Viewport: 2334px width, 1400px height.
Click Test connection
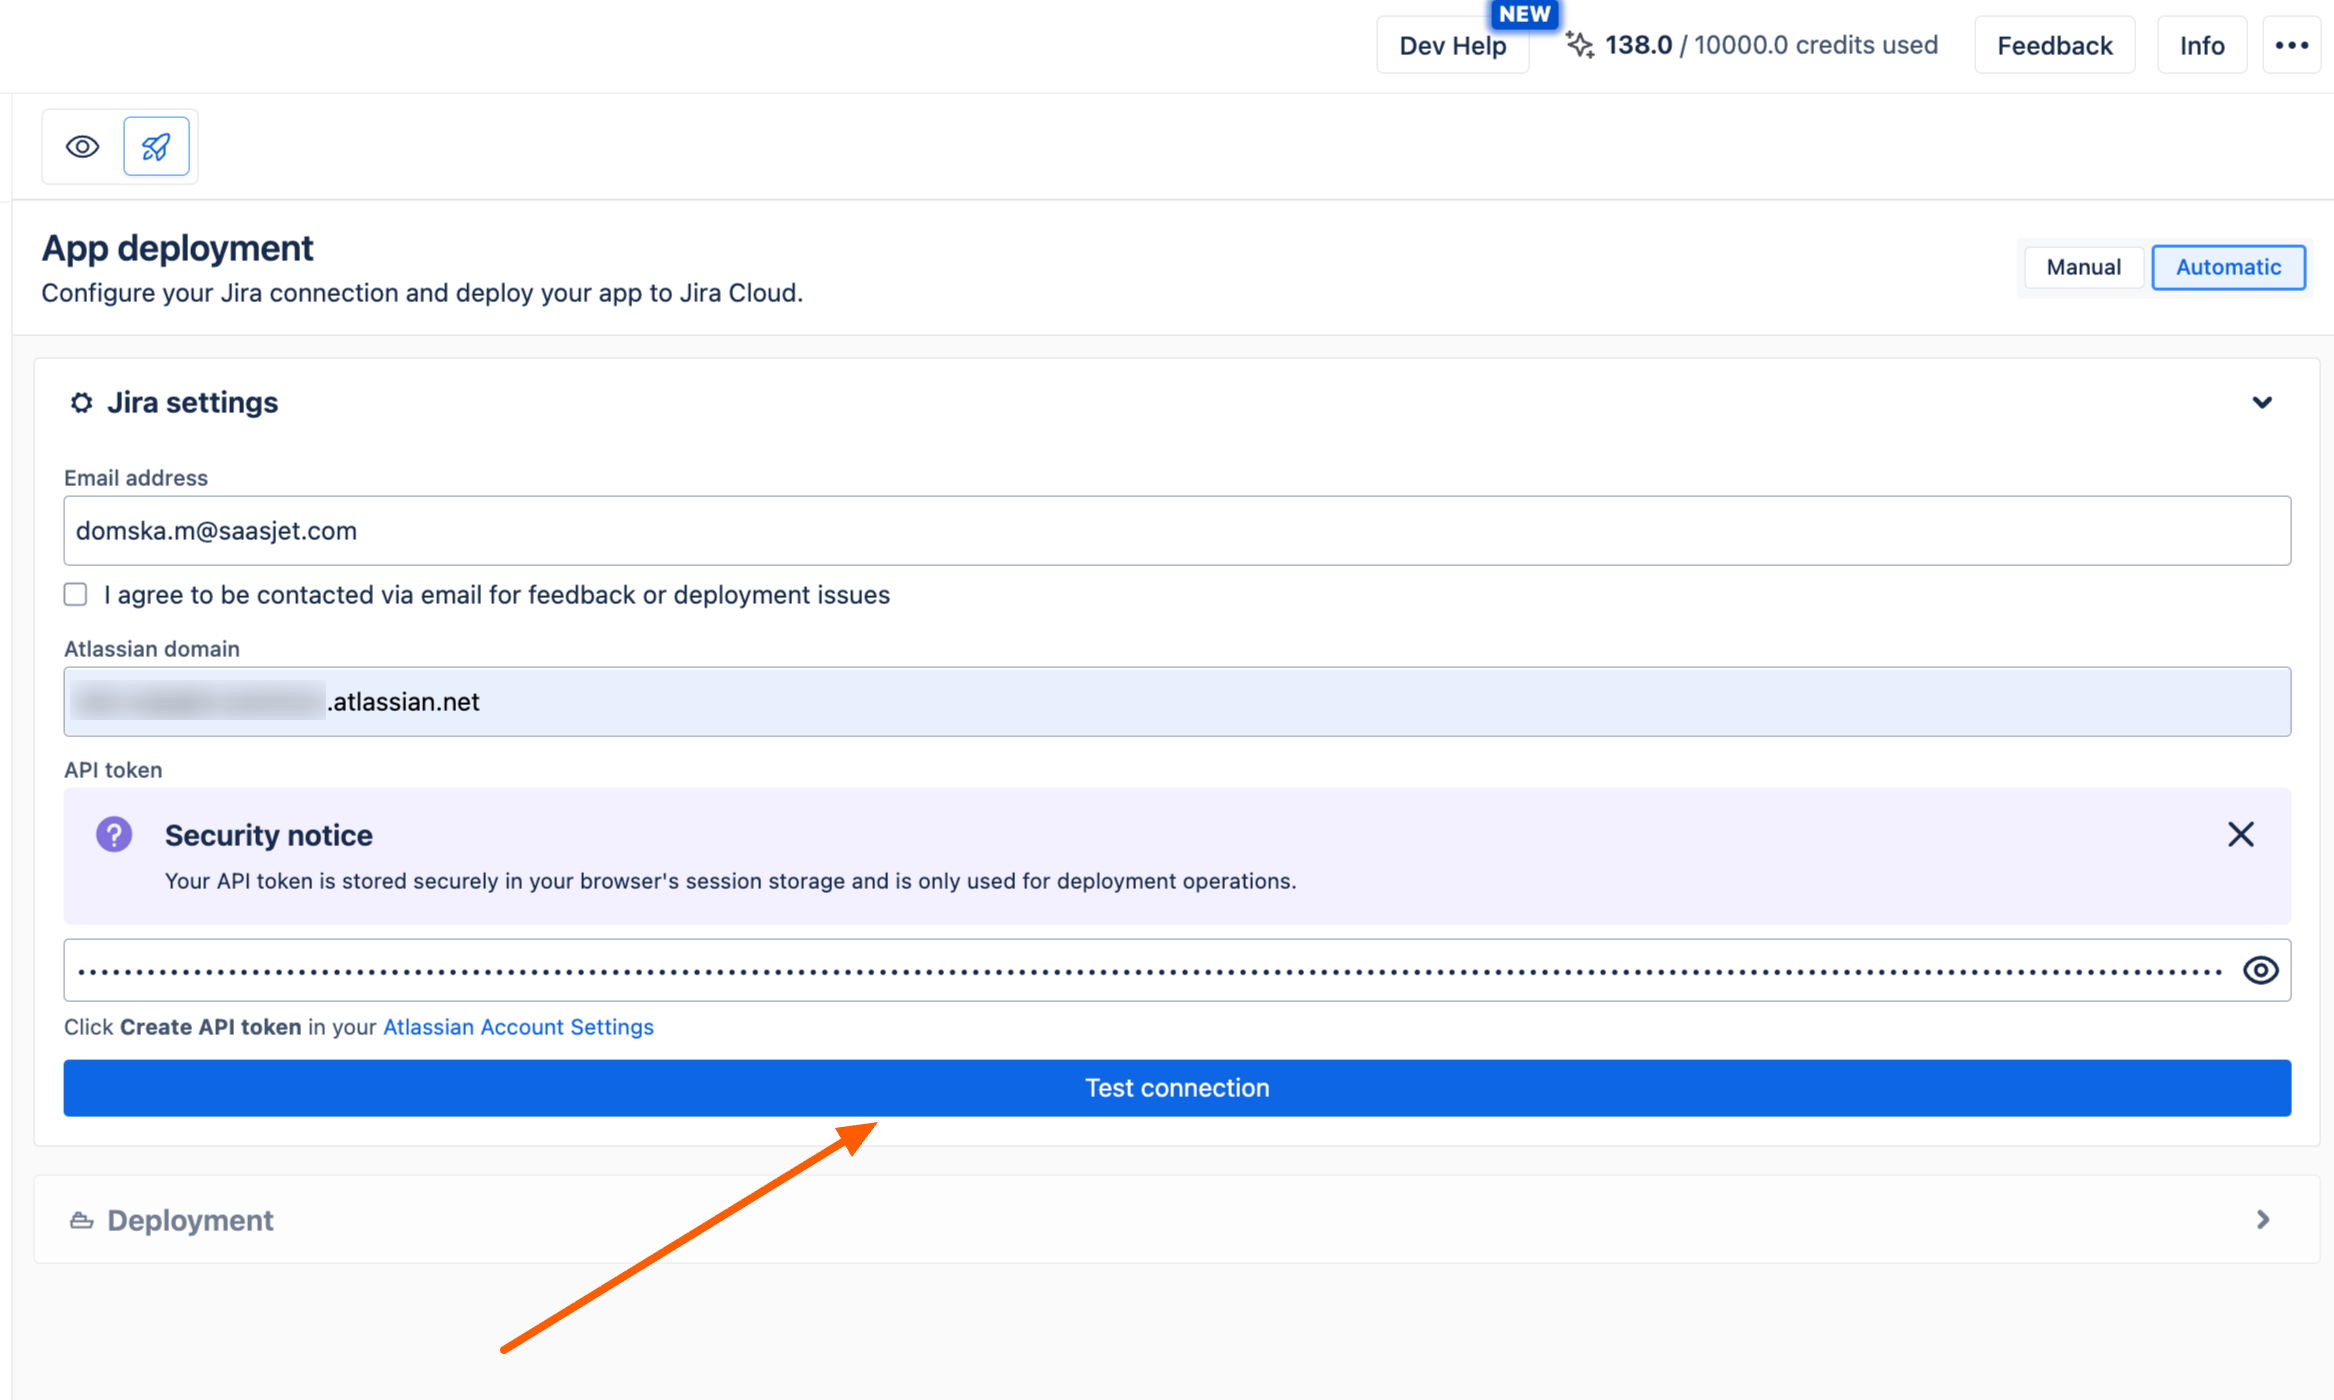pyautogui.click(x=1177, y=1088)
